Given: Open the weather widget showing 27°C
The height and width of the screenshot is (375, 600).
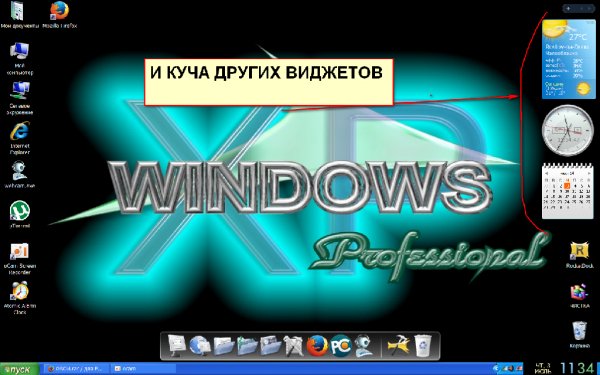Looking at the screenshot, I should click(x=569, y=59).
